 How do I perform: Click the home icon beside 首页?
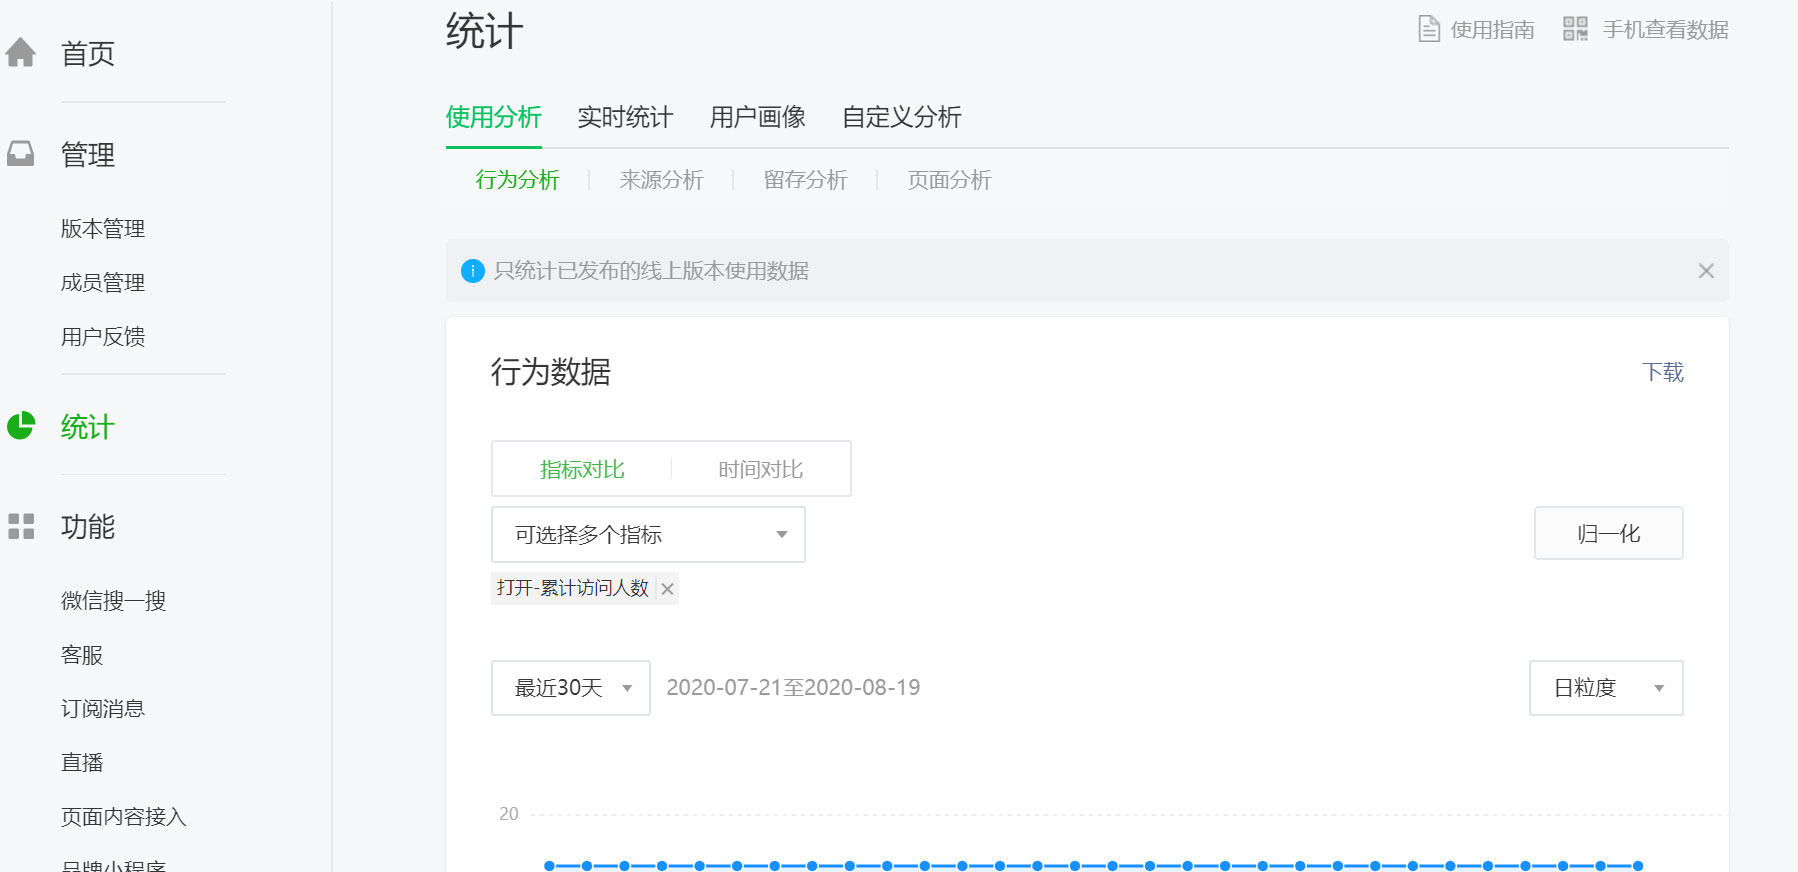(21, 53)
